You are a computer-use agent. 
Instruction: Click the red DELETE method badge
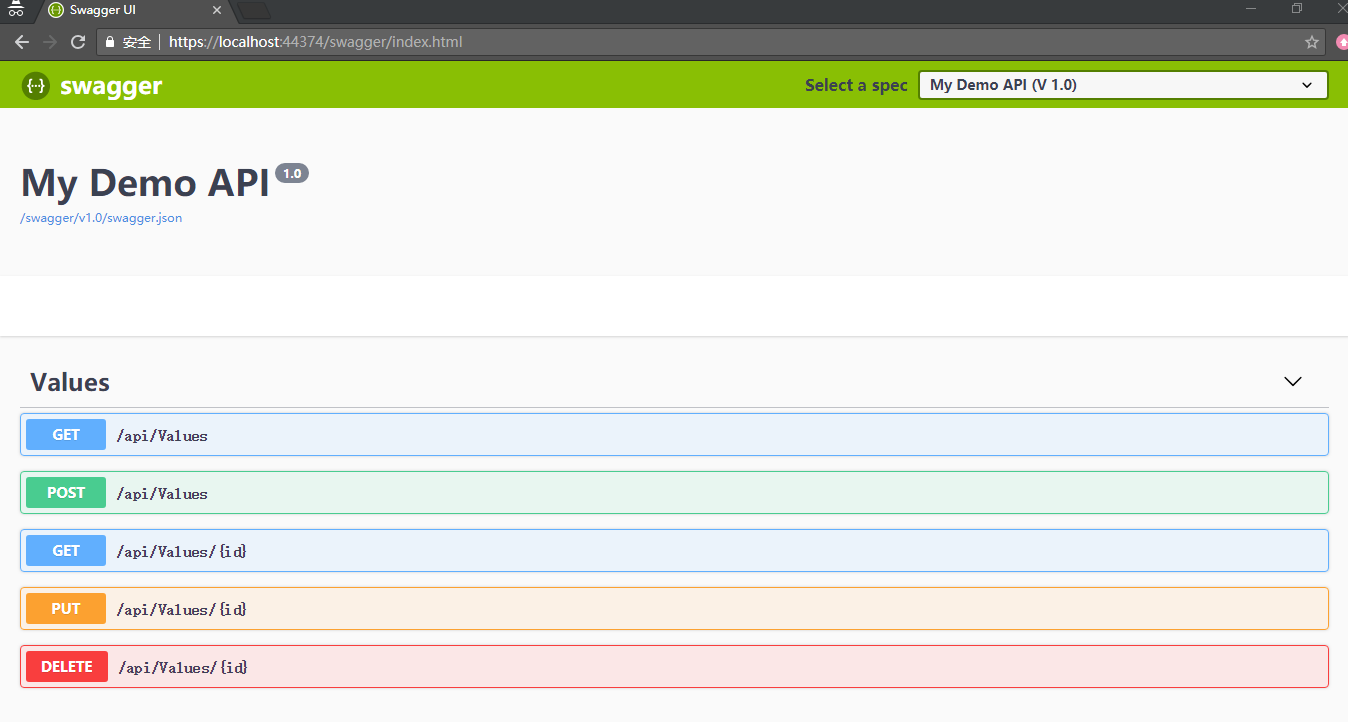coord(67,667)
